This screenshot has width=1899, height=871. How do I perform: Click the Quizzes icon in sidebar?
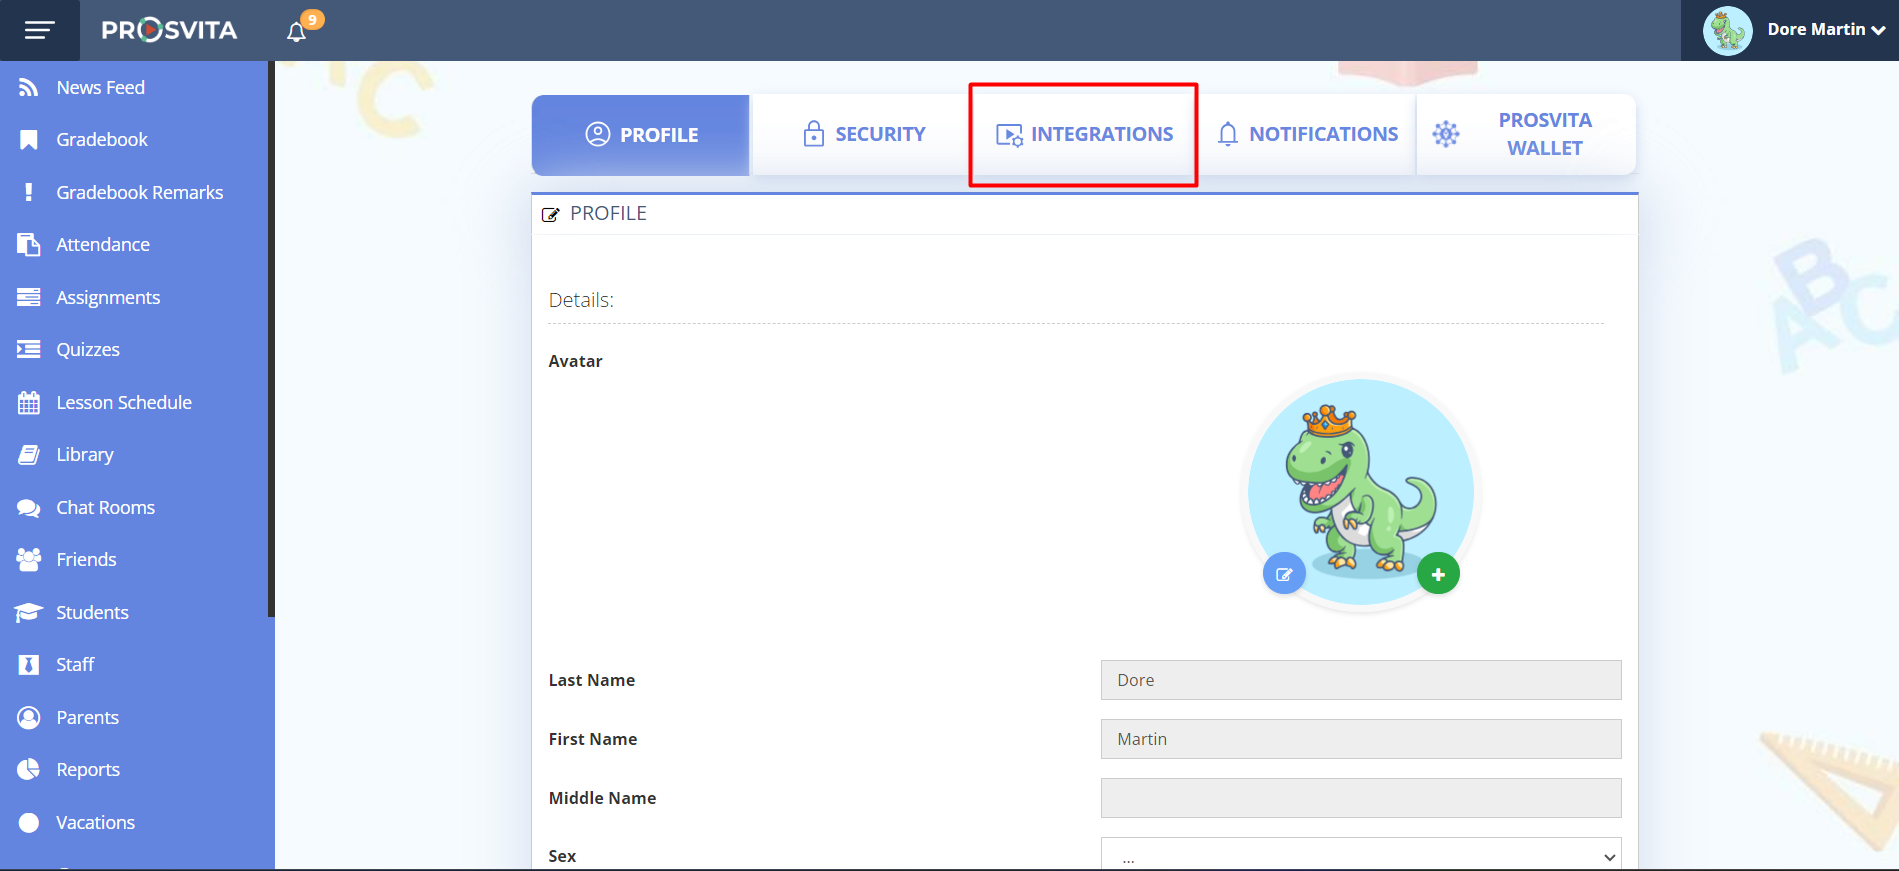pos(29,349)
